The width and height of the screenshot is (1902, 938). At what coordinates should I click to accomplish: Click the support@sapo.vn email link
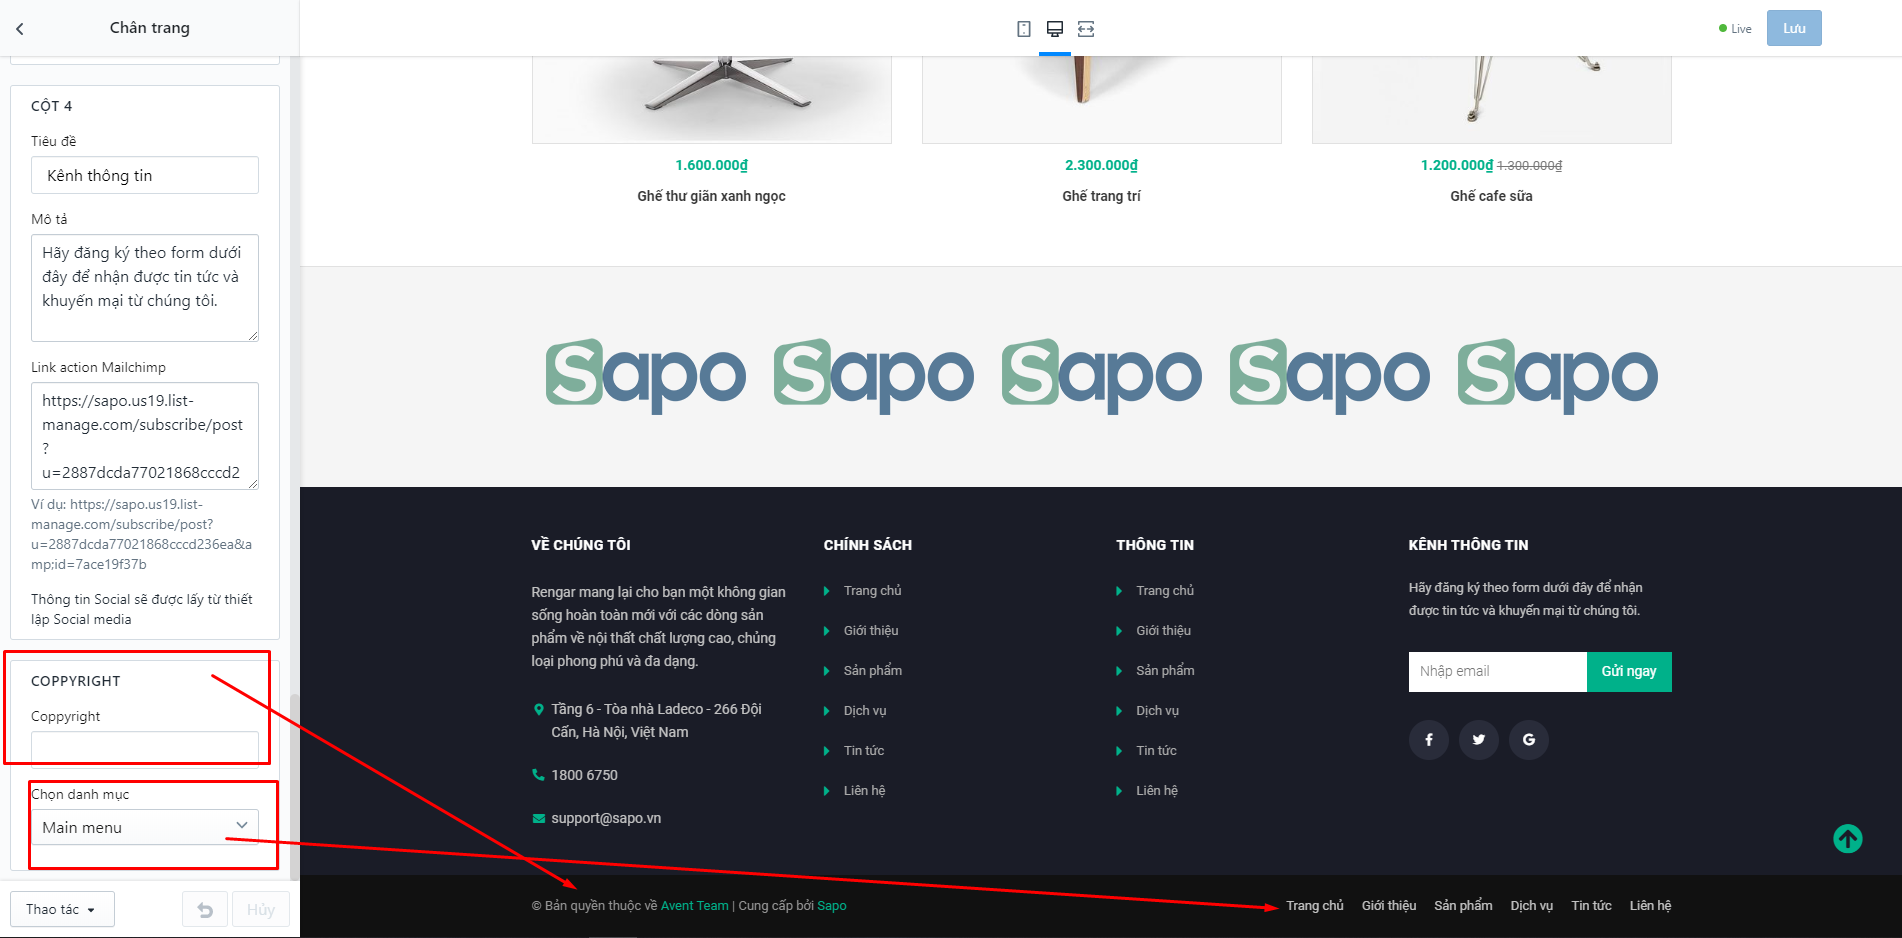click(606, 818)
